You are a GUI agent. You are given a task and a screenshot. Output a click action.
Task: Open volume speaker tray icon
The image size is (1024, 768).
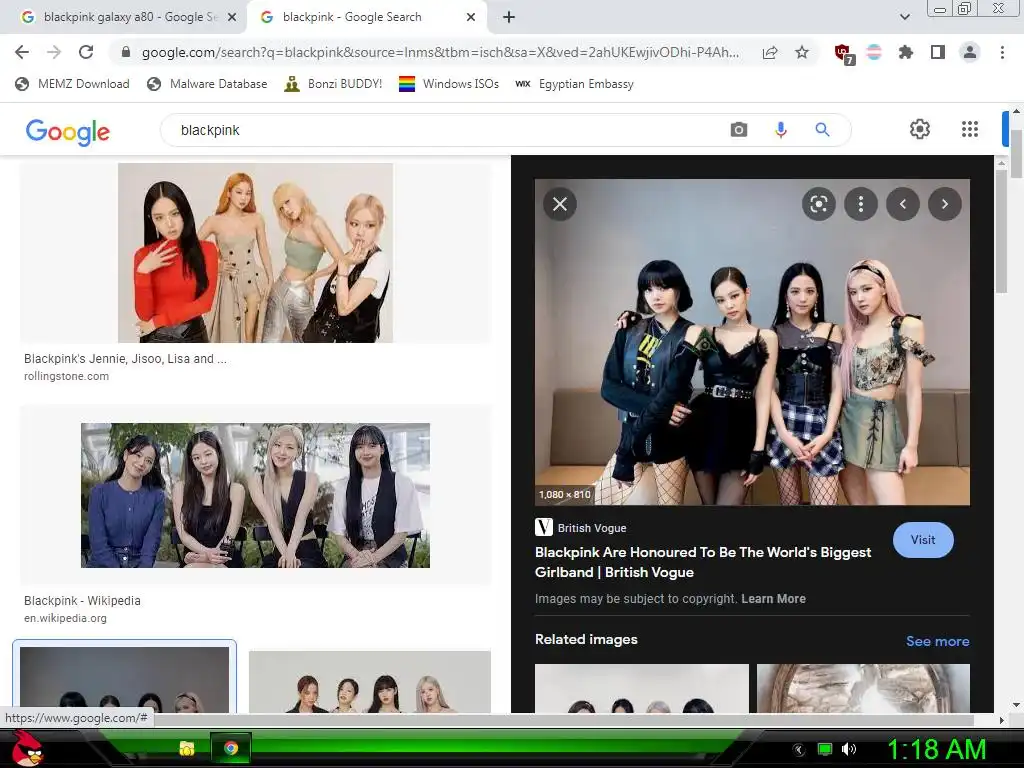pyautogui.click(x=849, y=749)
